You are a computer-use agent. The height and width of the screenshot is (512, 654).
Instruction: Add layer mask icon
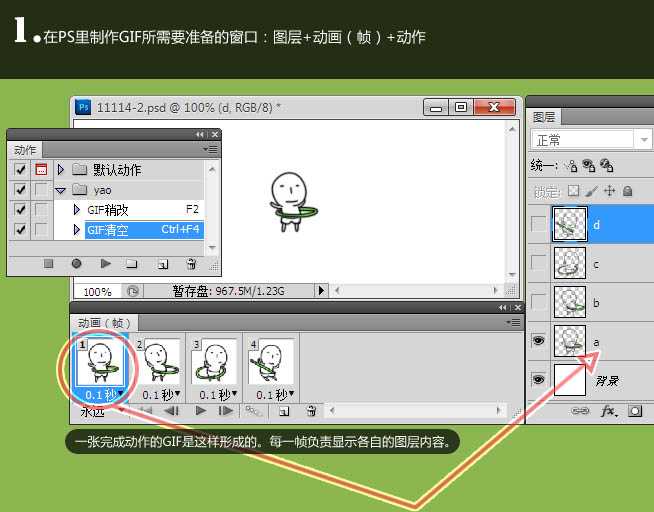[x=635, y=411]
